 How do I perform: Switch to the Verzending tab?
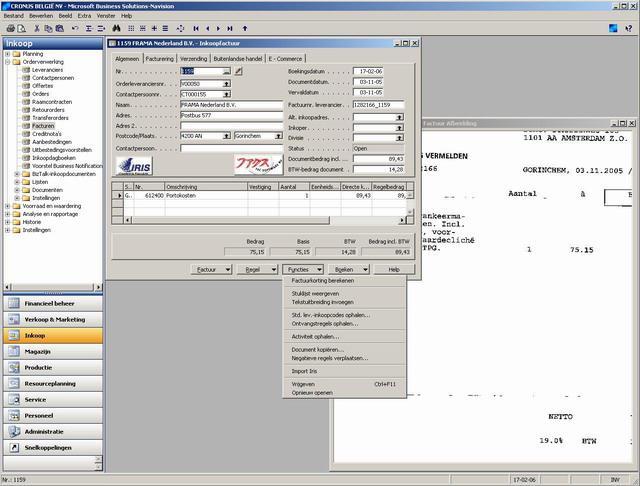[x=193, y=59]
